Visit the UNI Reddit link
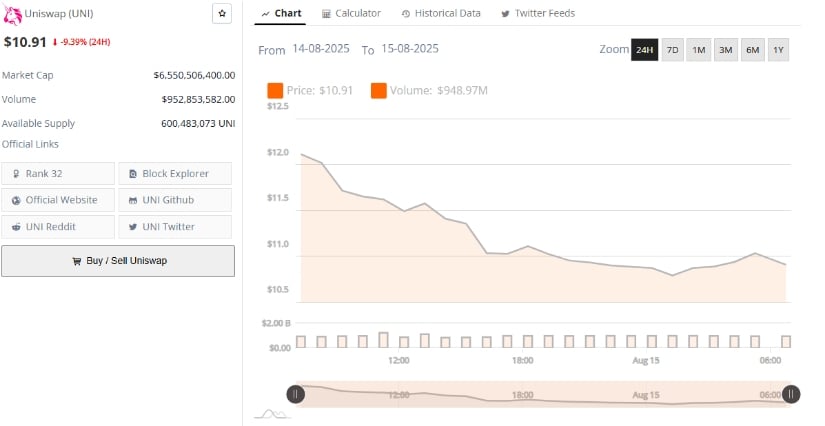Screen dimensions: 825x426 click(58, 227)
